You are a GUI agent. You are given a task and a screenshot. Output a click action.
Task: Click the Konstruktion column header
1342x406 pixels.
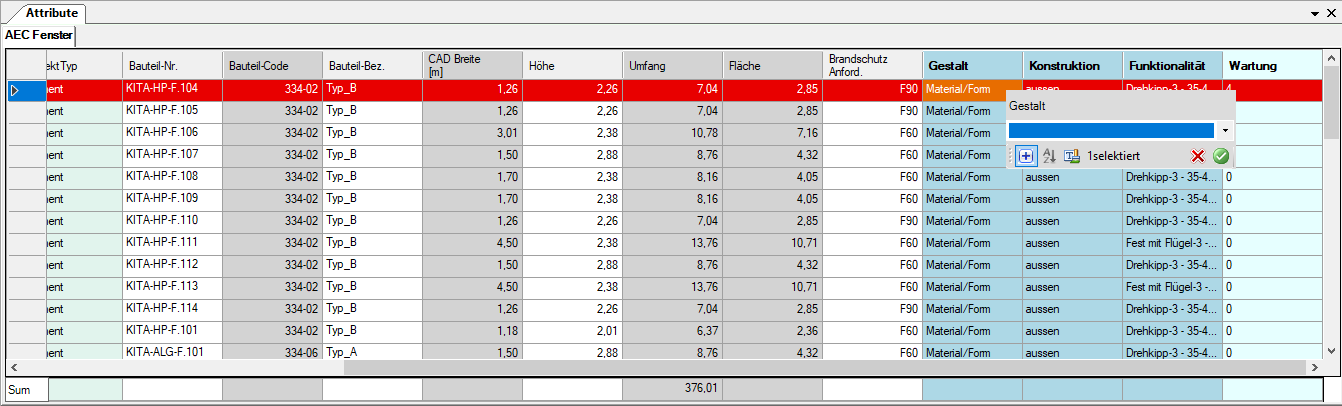pyautogui.click(x=1072, y=65)
